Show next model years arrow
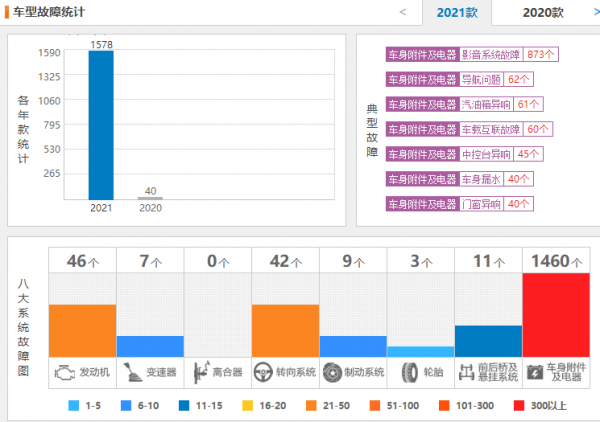Image resolution: width=600 pixels, height=422 pixels. pos(597,12)
